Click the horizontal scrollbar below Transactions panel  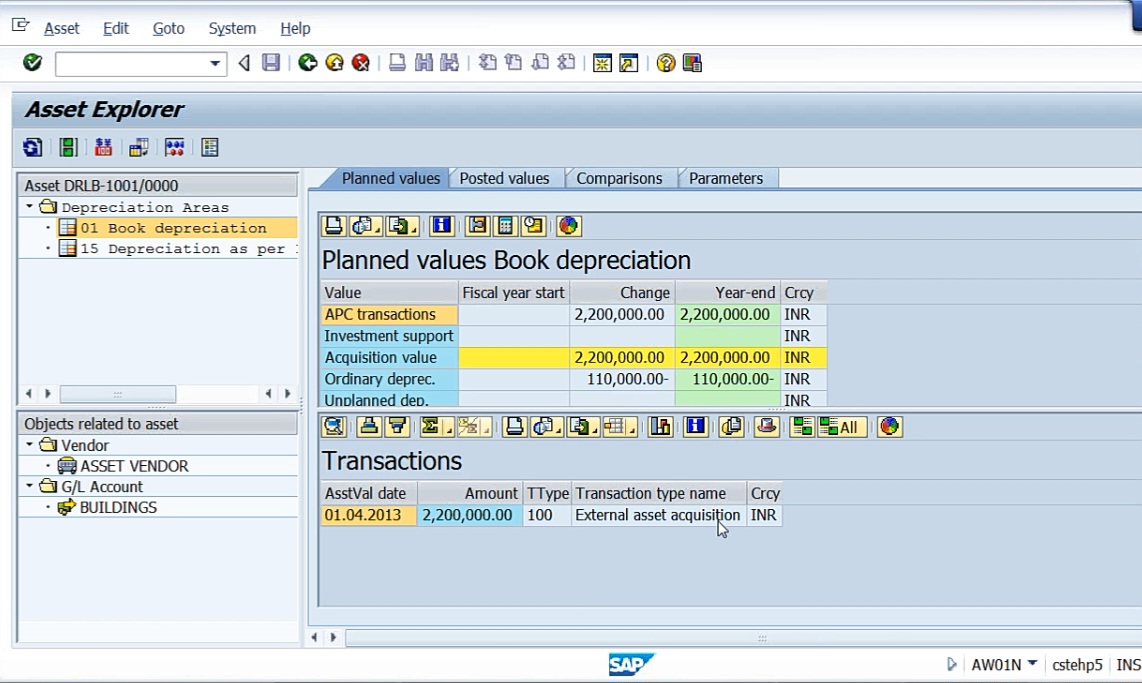tap(743, 638)
